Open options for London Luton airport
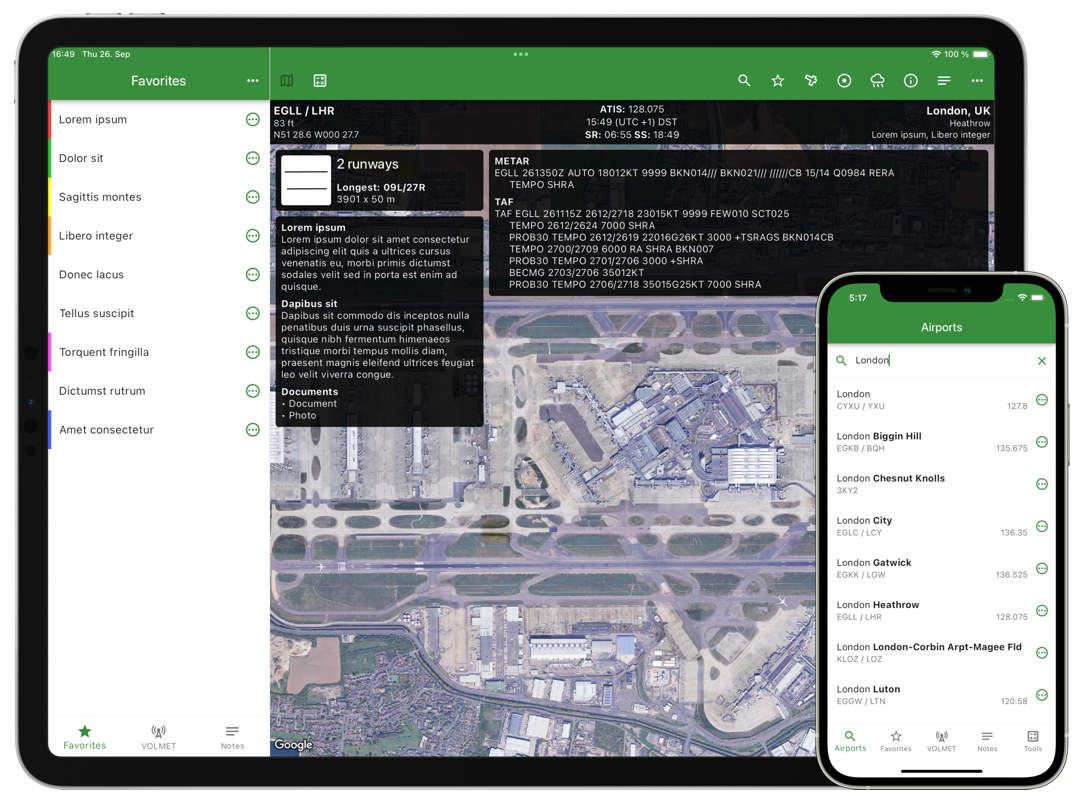1087x801 pixels. coord(1041,695)
